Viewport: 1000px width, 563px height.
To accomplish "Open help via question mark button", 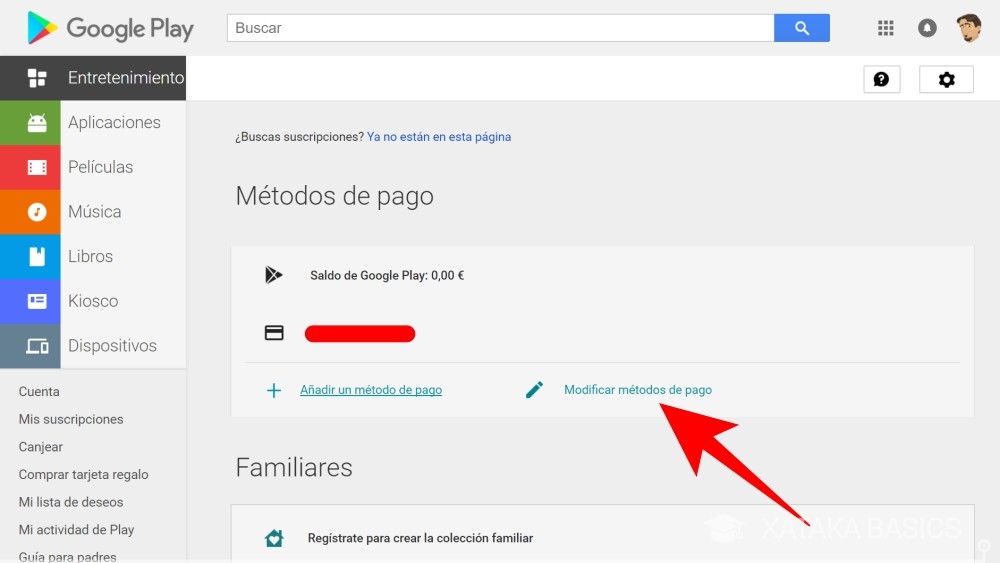I will coord(881,79).
